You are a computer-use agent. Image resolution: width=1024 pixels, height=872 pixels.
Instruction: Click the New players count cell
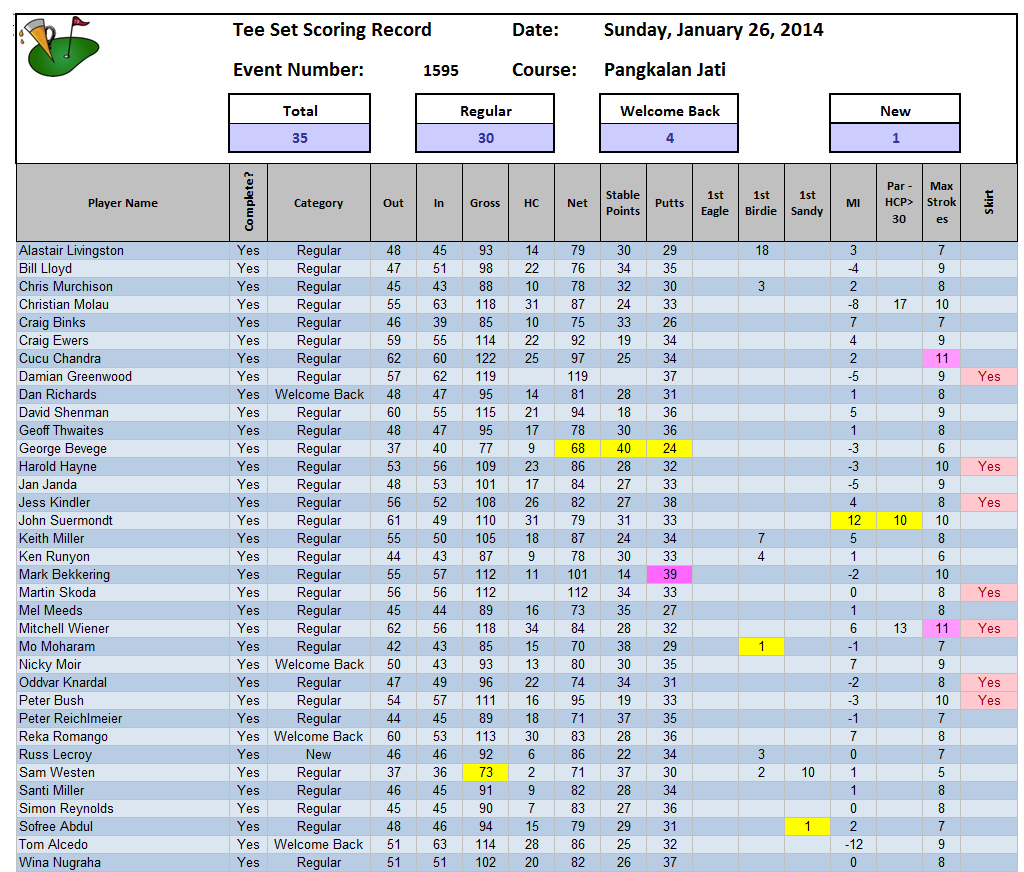pos(895,138)
